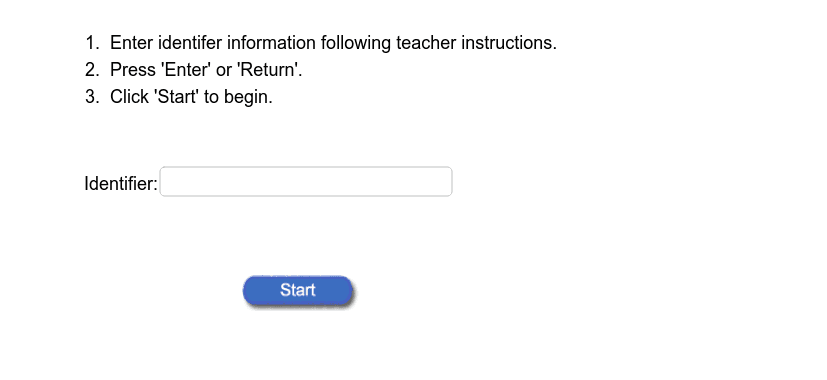827x380 pixels.
Task: Click the word 'instructions' in step one
Action: click(507, 43)
